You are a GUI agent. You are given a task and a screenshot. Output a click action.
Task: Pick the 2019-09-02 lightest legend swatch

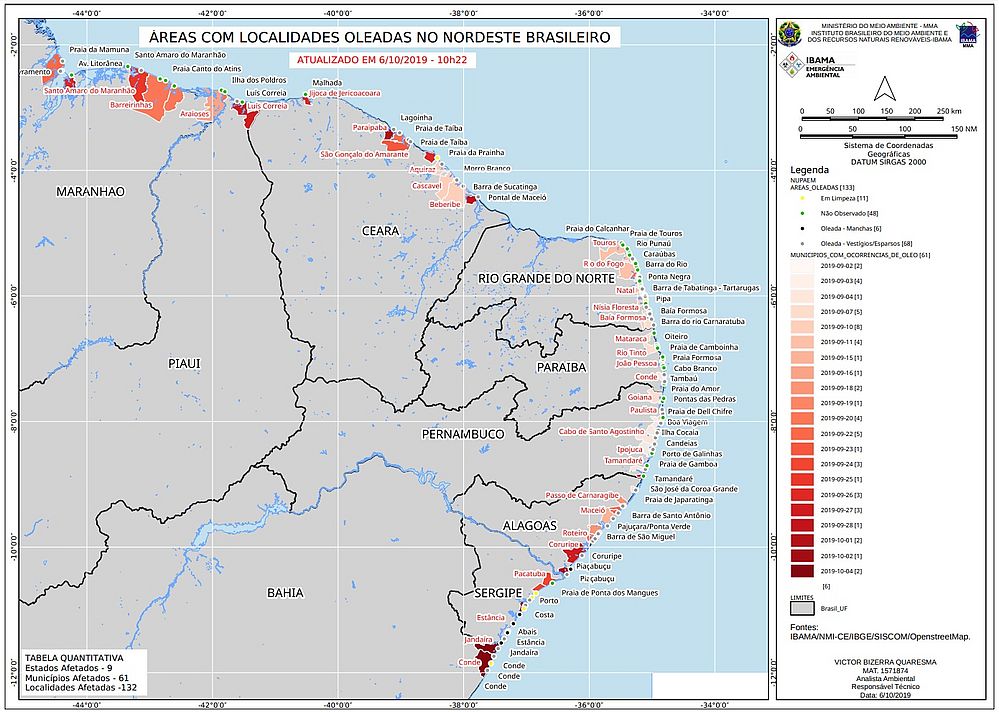click(804, 268)
